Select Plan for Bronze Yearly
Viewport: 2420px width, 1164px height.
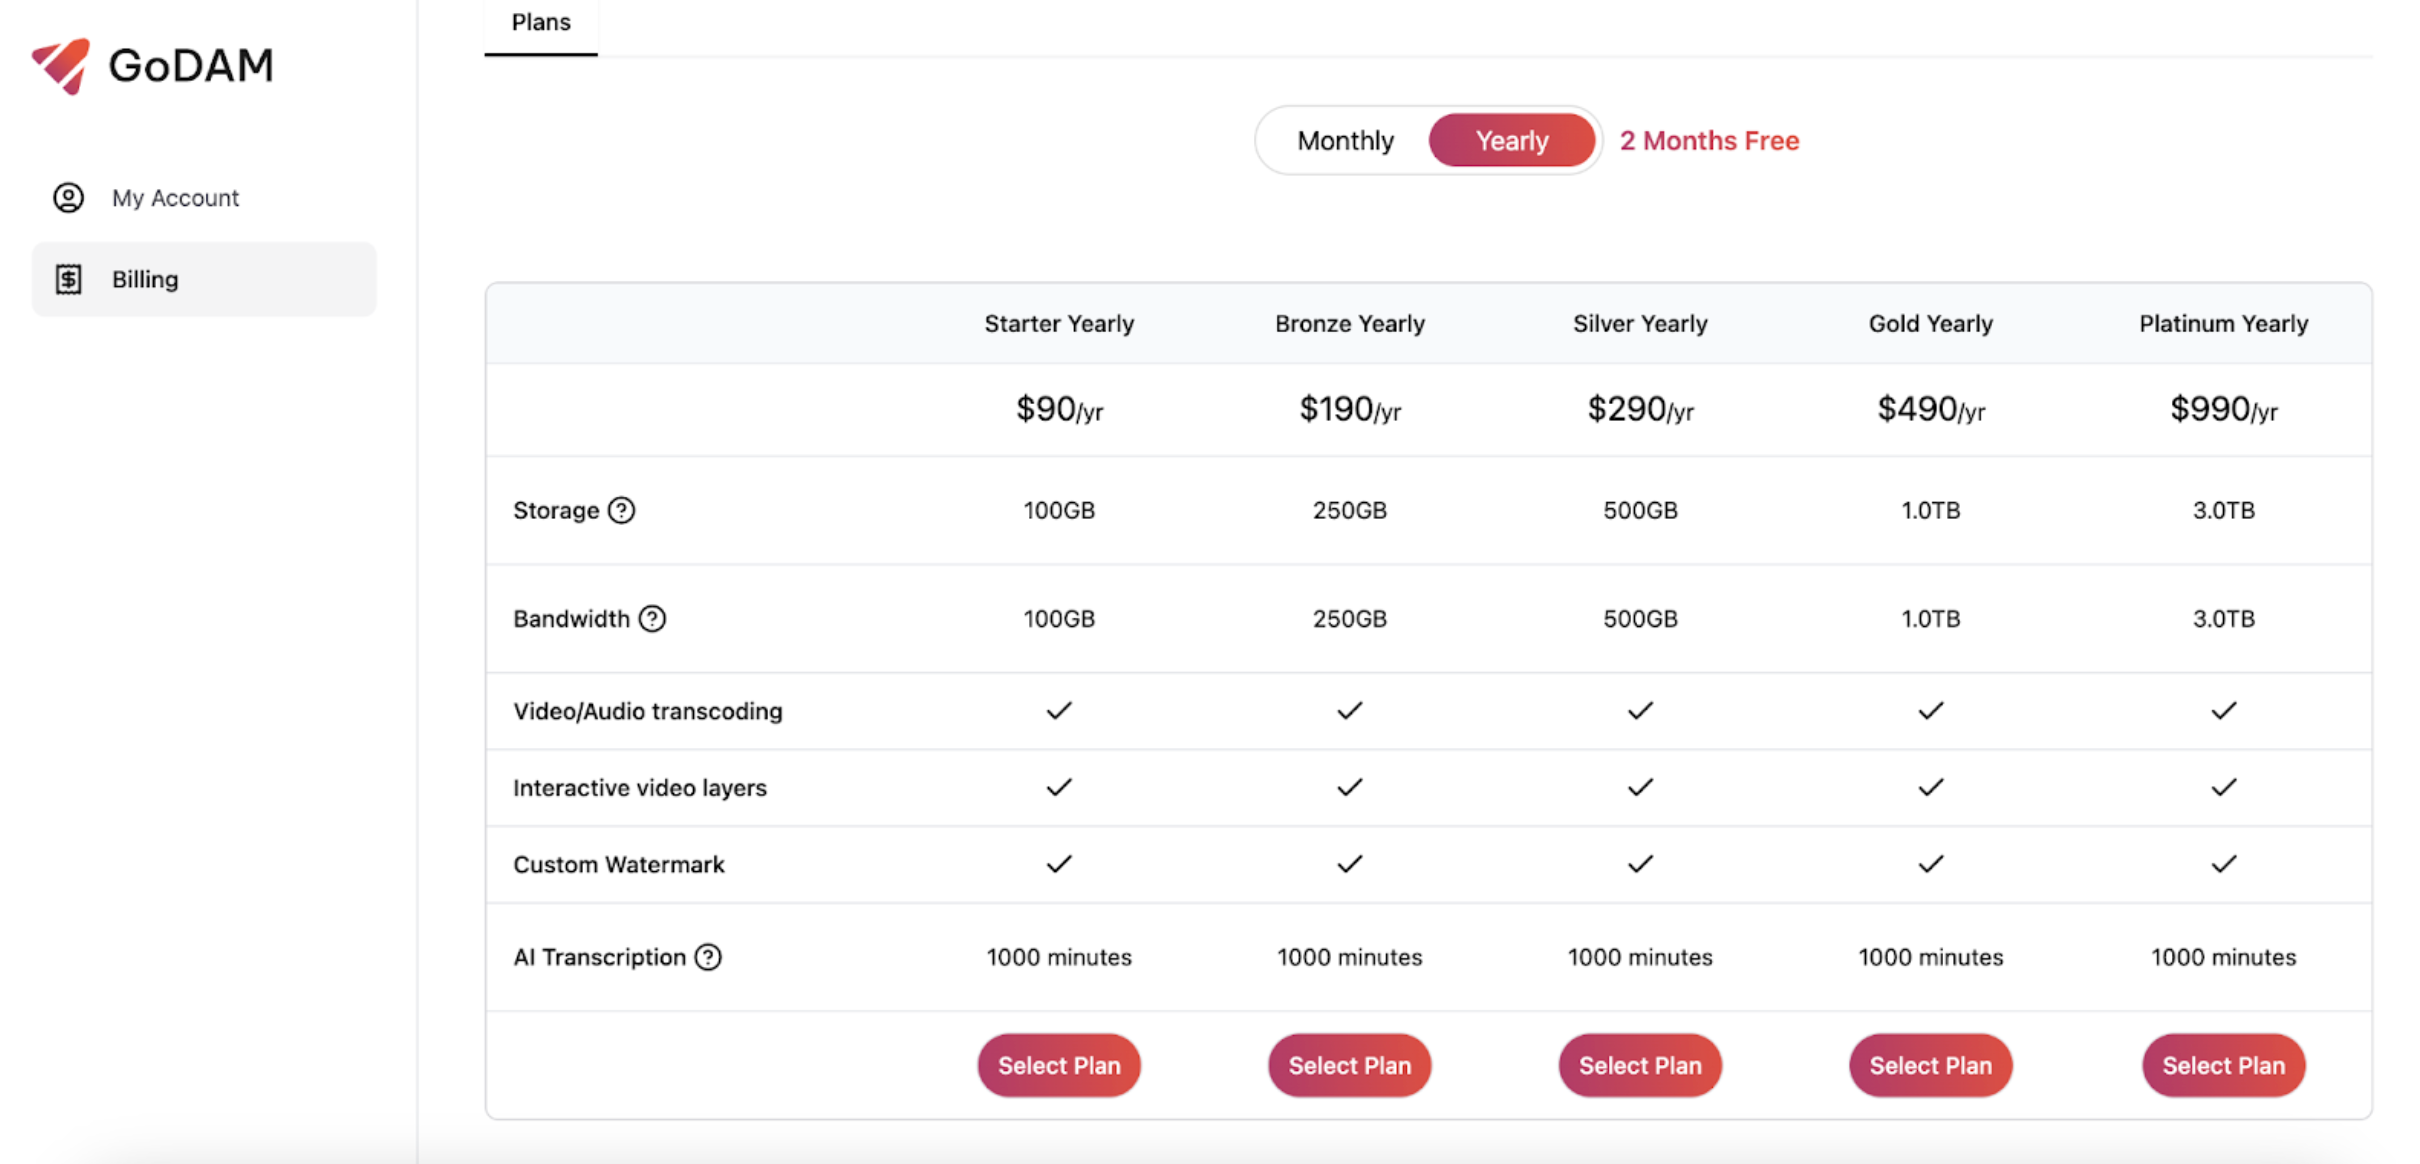tap(1349, 1065)
